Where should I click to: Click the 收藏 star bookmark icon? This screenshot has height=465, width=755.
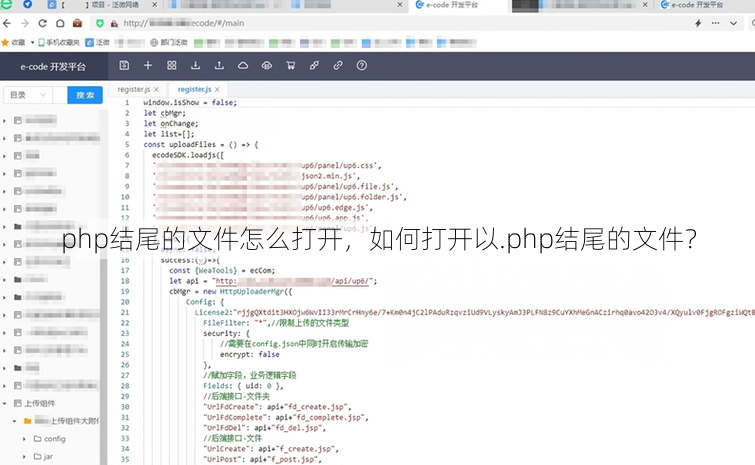pos(5,42)
